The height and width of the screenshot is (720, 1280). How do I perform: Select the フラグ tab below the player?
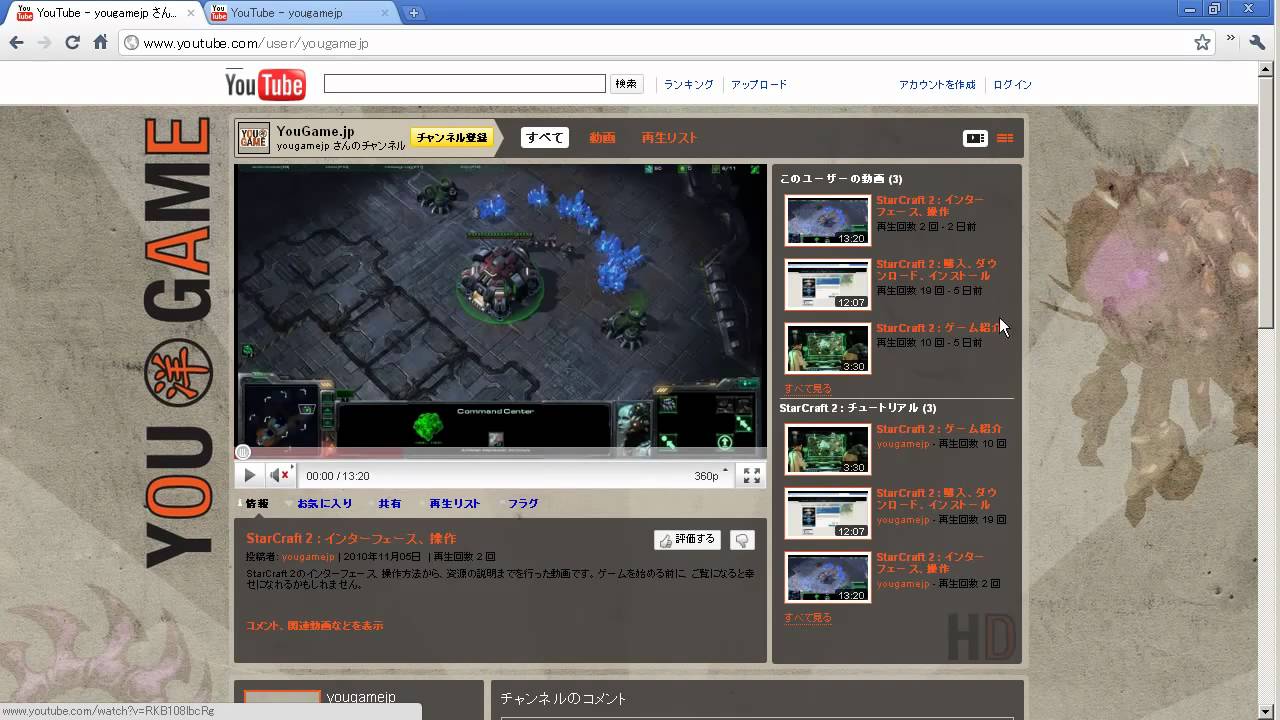[523, 504]
